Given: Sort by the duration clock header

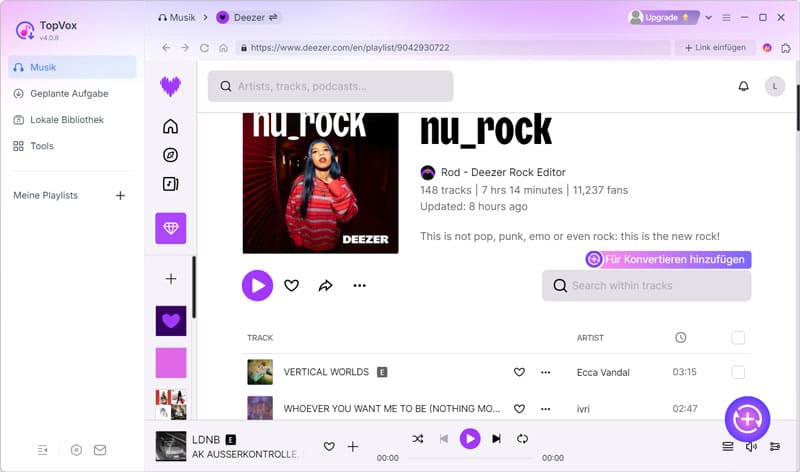Looking at the screenshot, I should (681, 337).
